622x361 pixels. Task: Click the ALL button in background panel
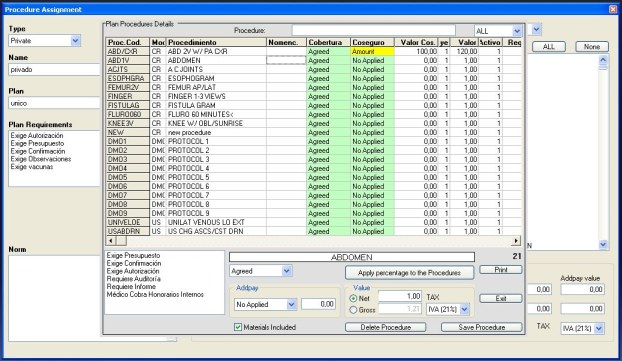[x=549, y=47]
